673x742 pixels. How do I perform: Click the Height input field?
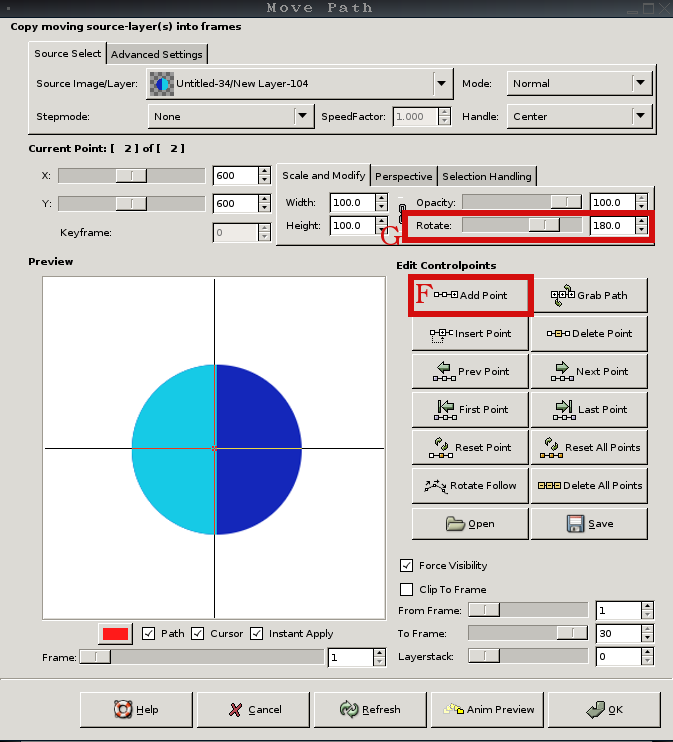pos(353,226)
